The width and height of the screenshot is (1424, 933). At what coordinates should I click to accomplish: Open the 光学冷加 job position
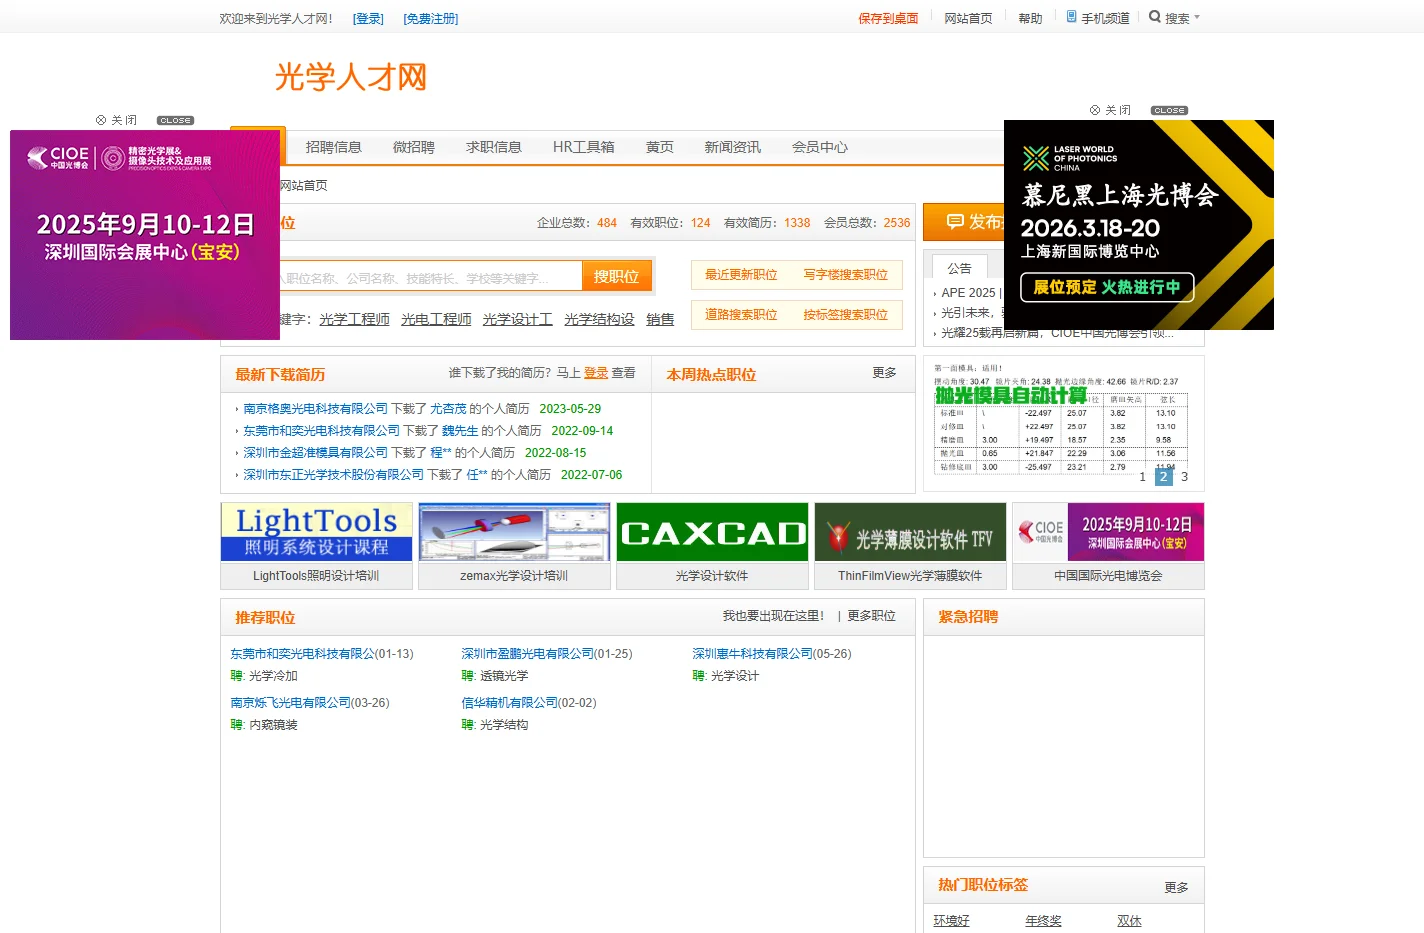point(273,676)
